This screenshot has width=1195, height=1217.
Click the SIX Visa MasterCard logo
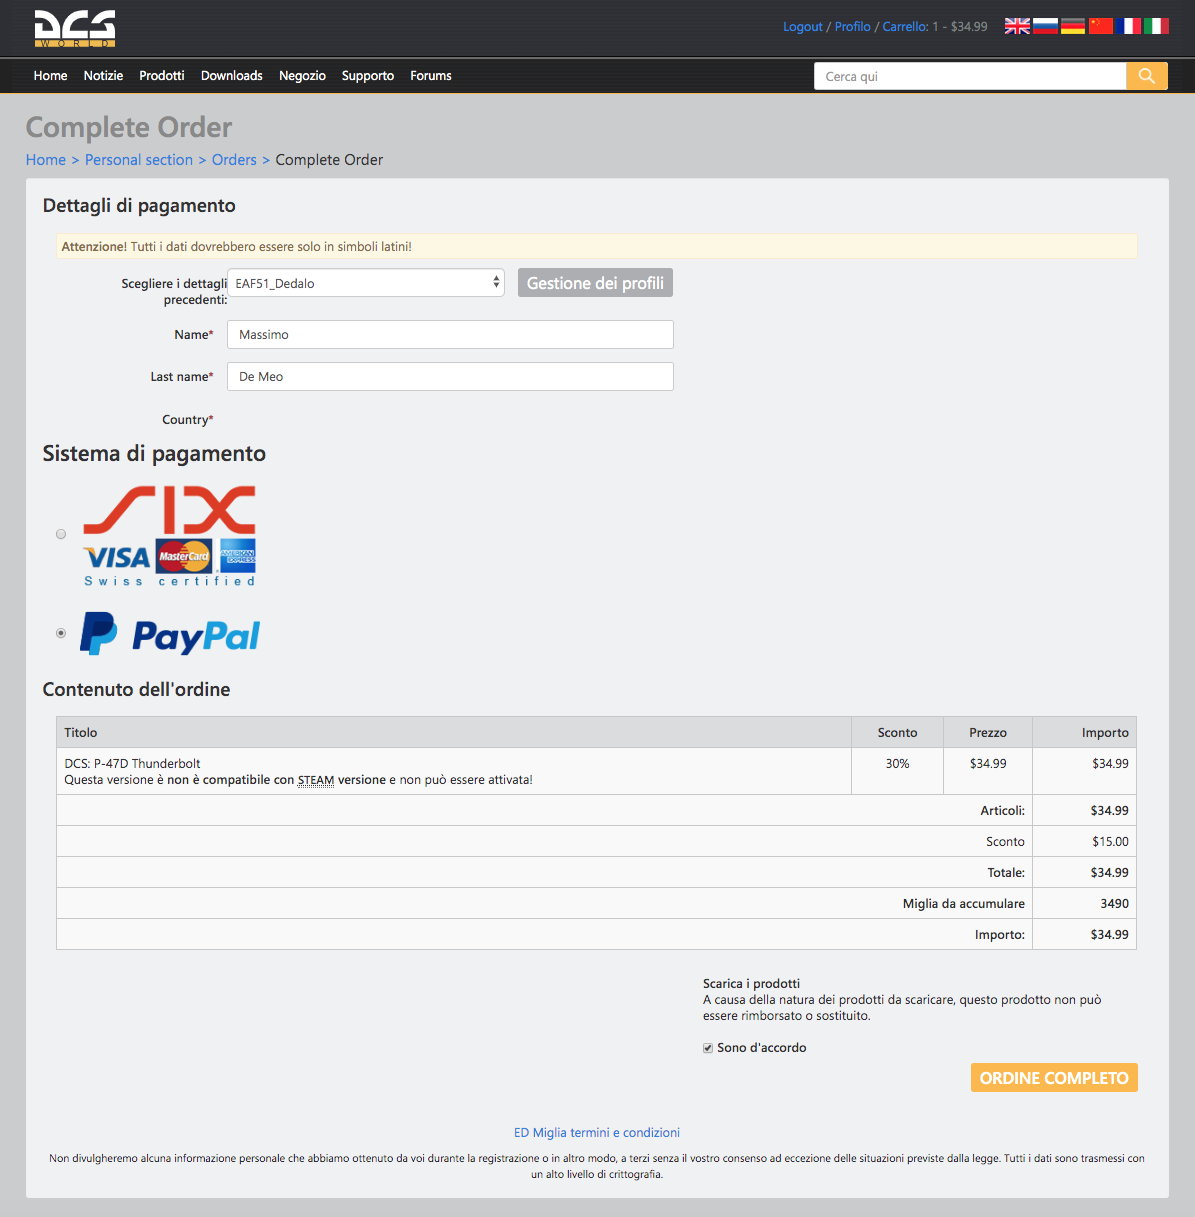[x=169, y=535]
